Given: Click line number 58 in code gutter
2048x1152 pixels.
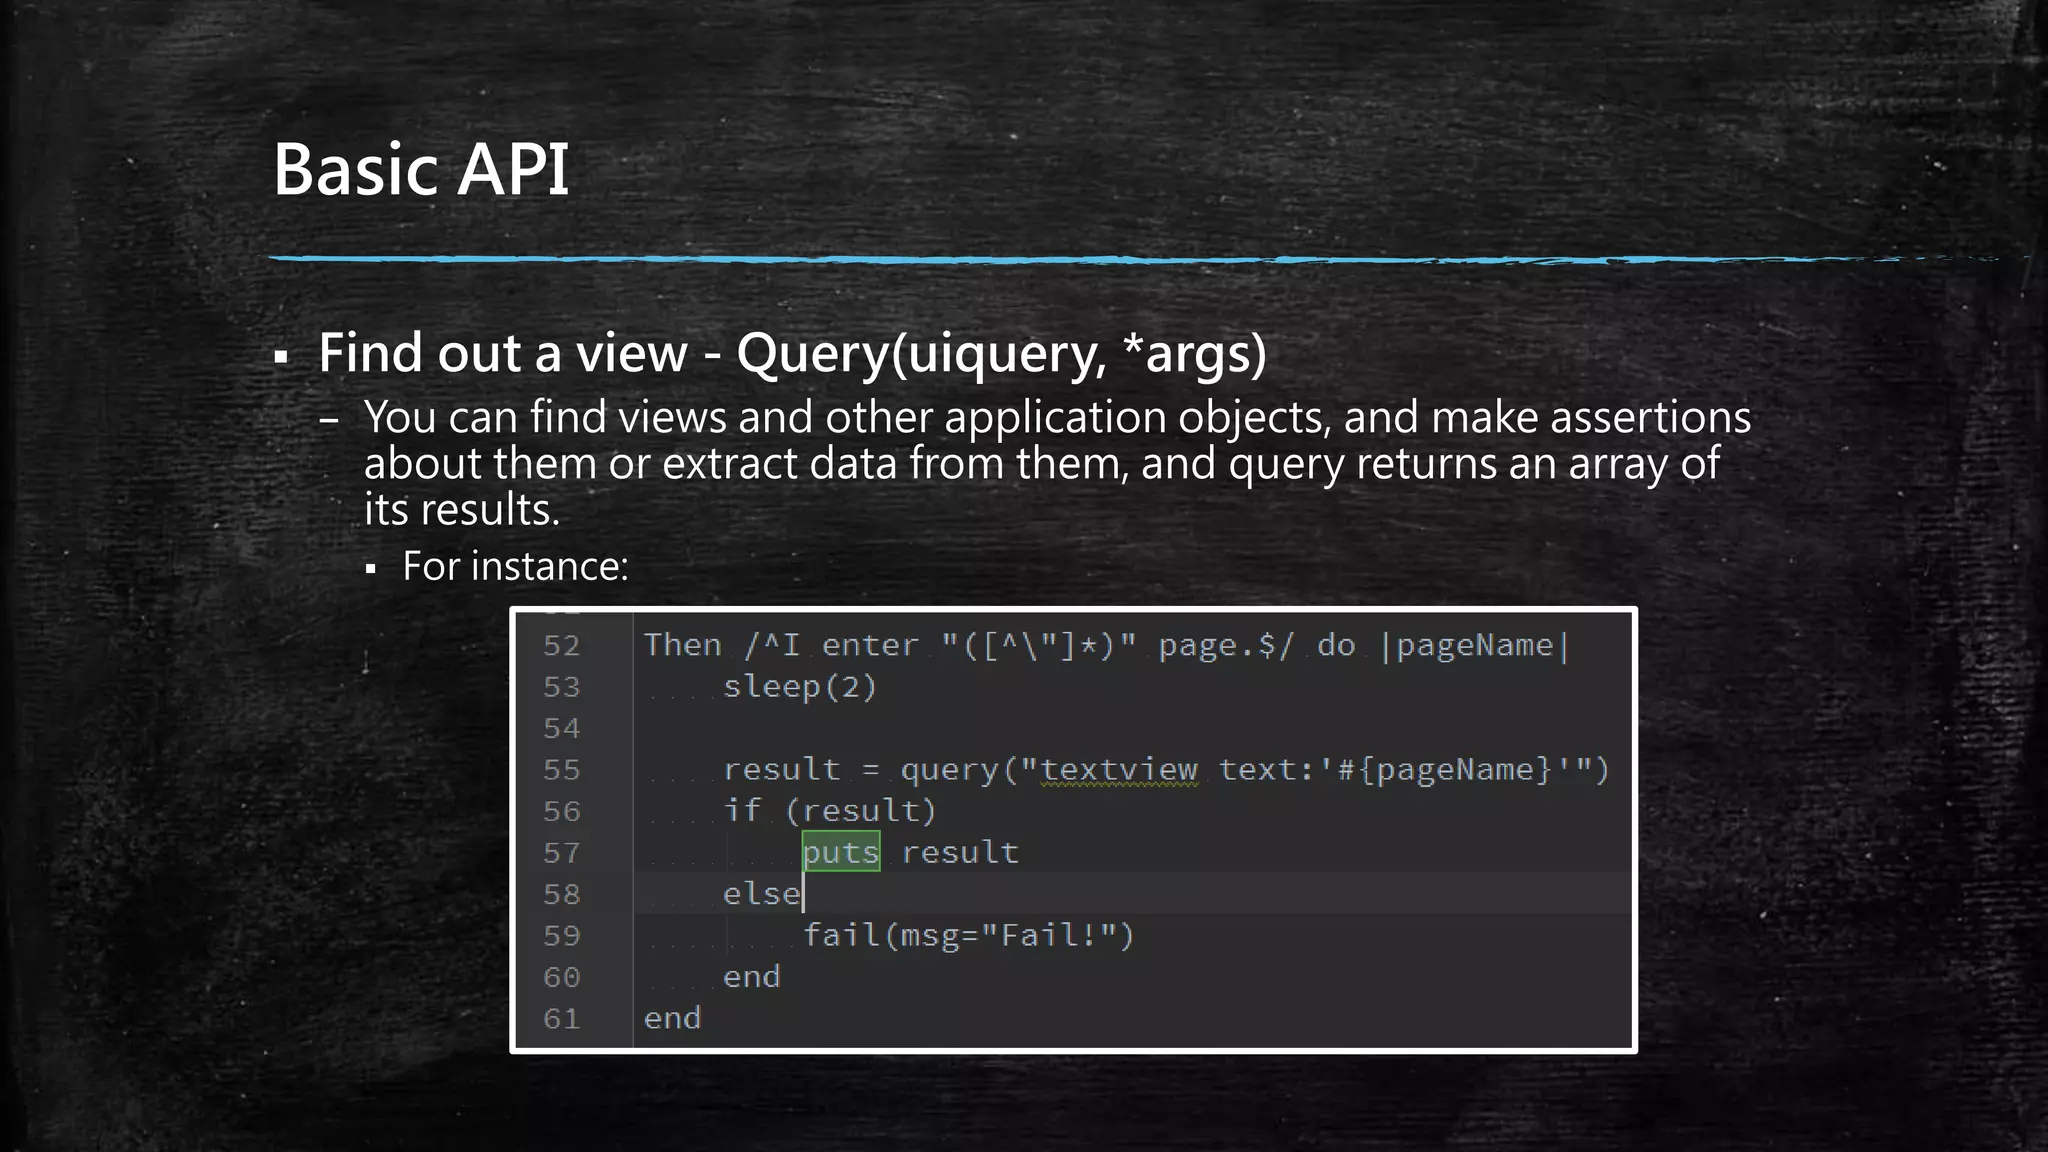Looking at the screenshot, I should coord(562,894).
